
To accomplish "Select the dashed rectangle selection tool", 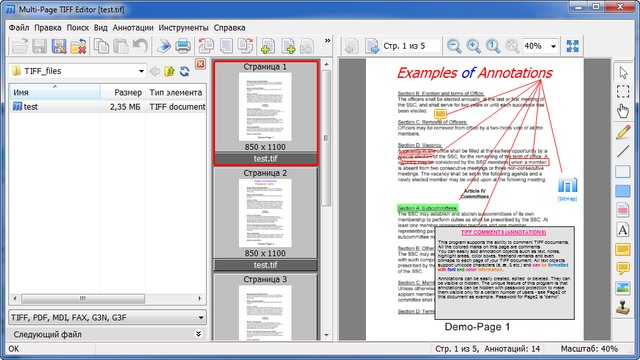I will click(623, 92).
